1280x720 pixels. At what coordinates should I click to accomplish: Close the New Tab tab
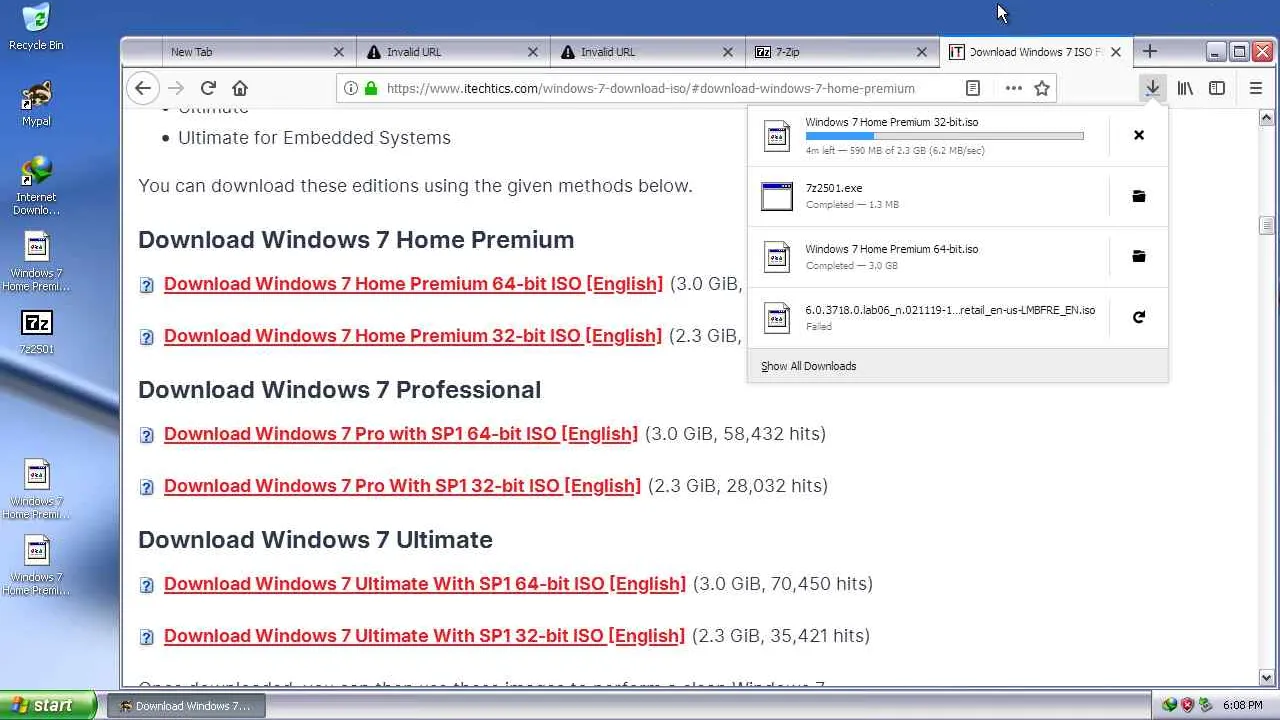[339, 52]
